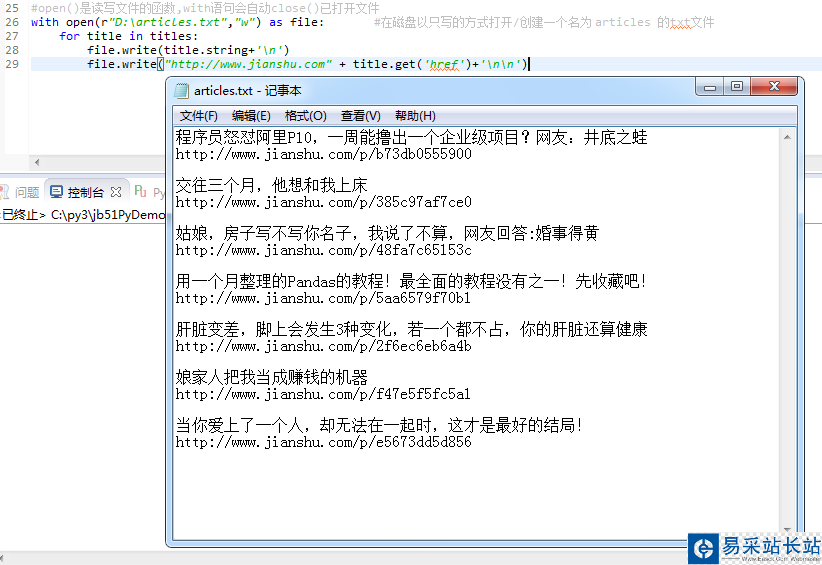Click the URL ending b73db0555900 in Notepad
This screenshot has width=822, height=565.
pyautogui.click(x=323, y=154)
